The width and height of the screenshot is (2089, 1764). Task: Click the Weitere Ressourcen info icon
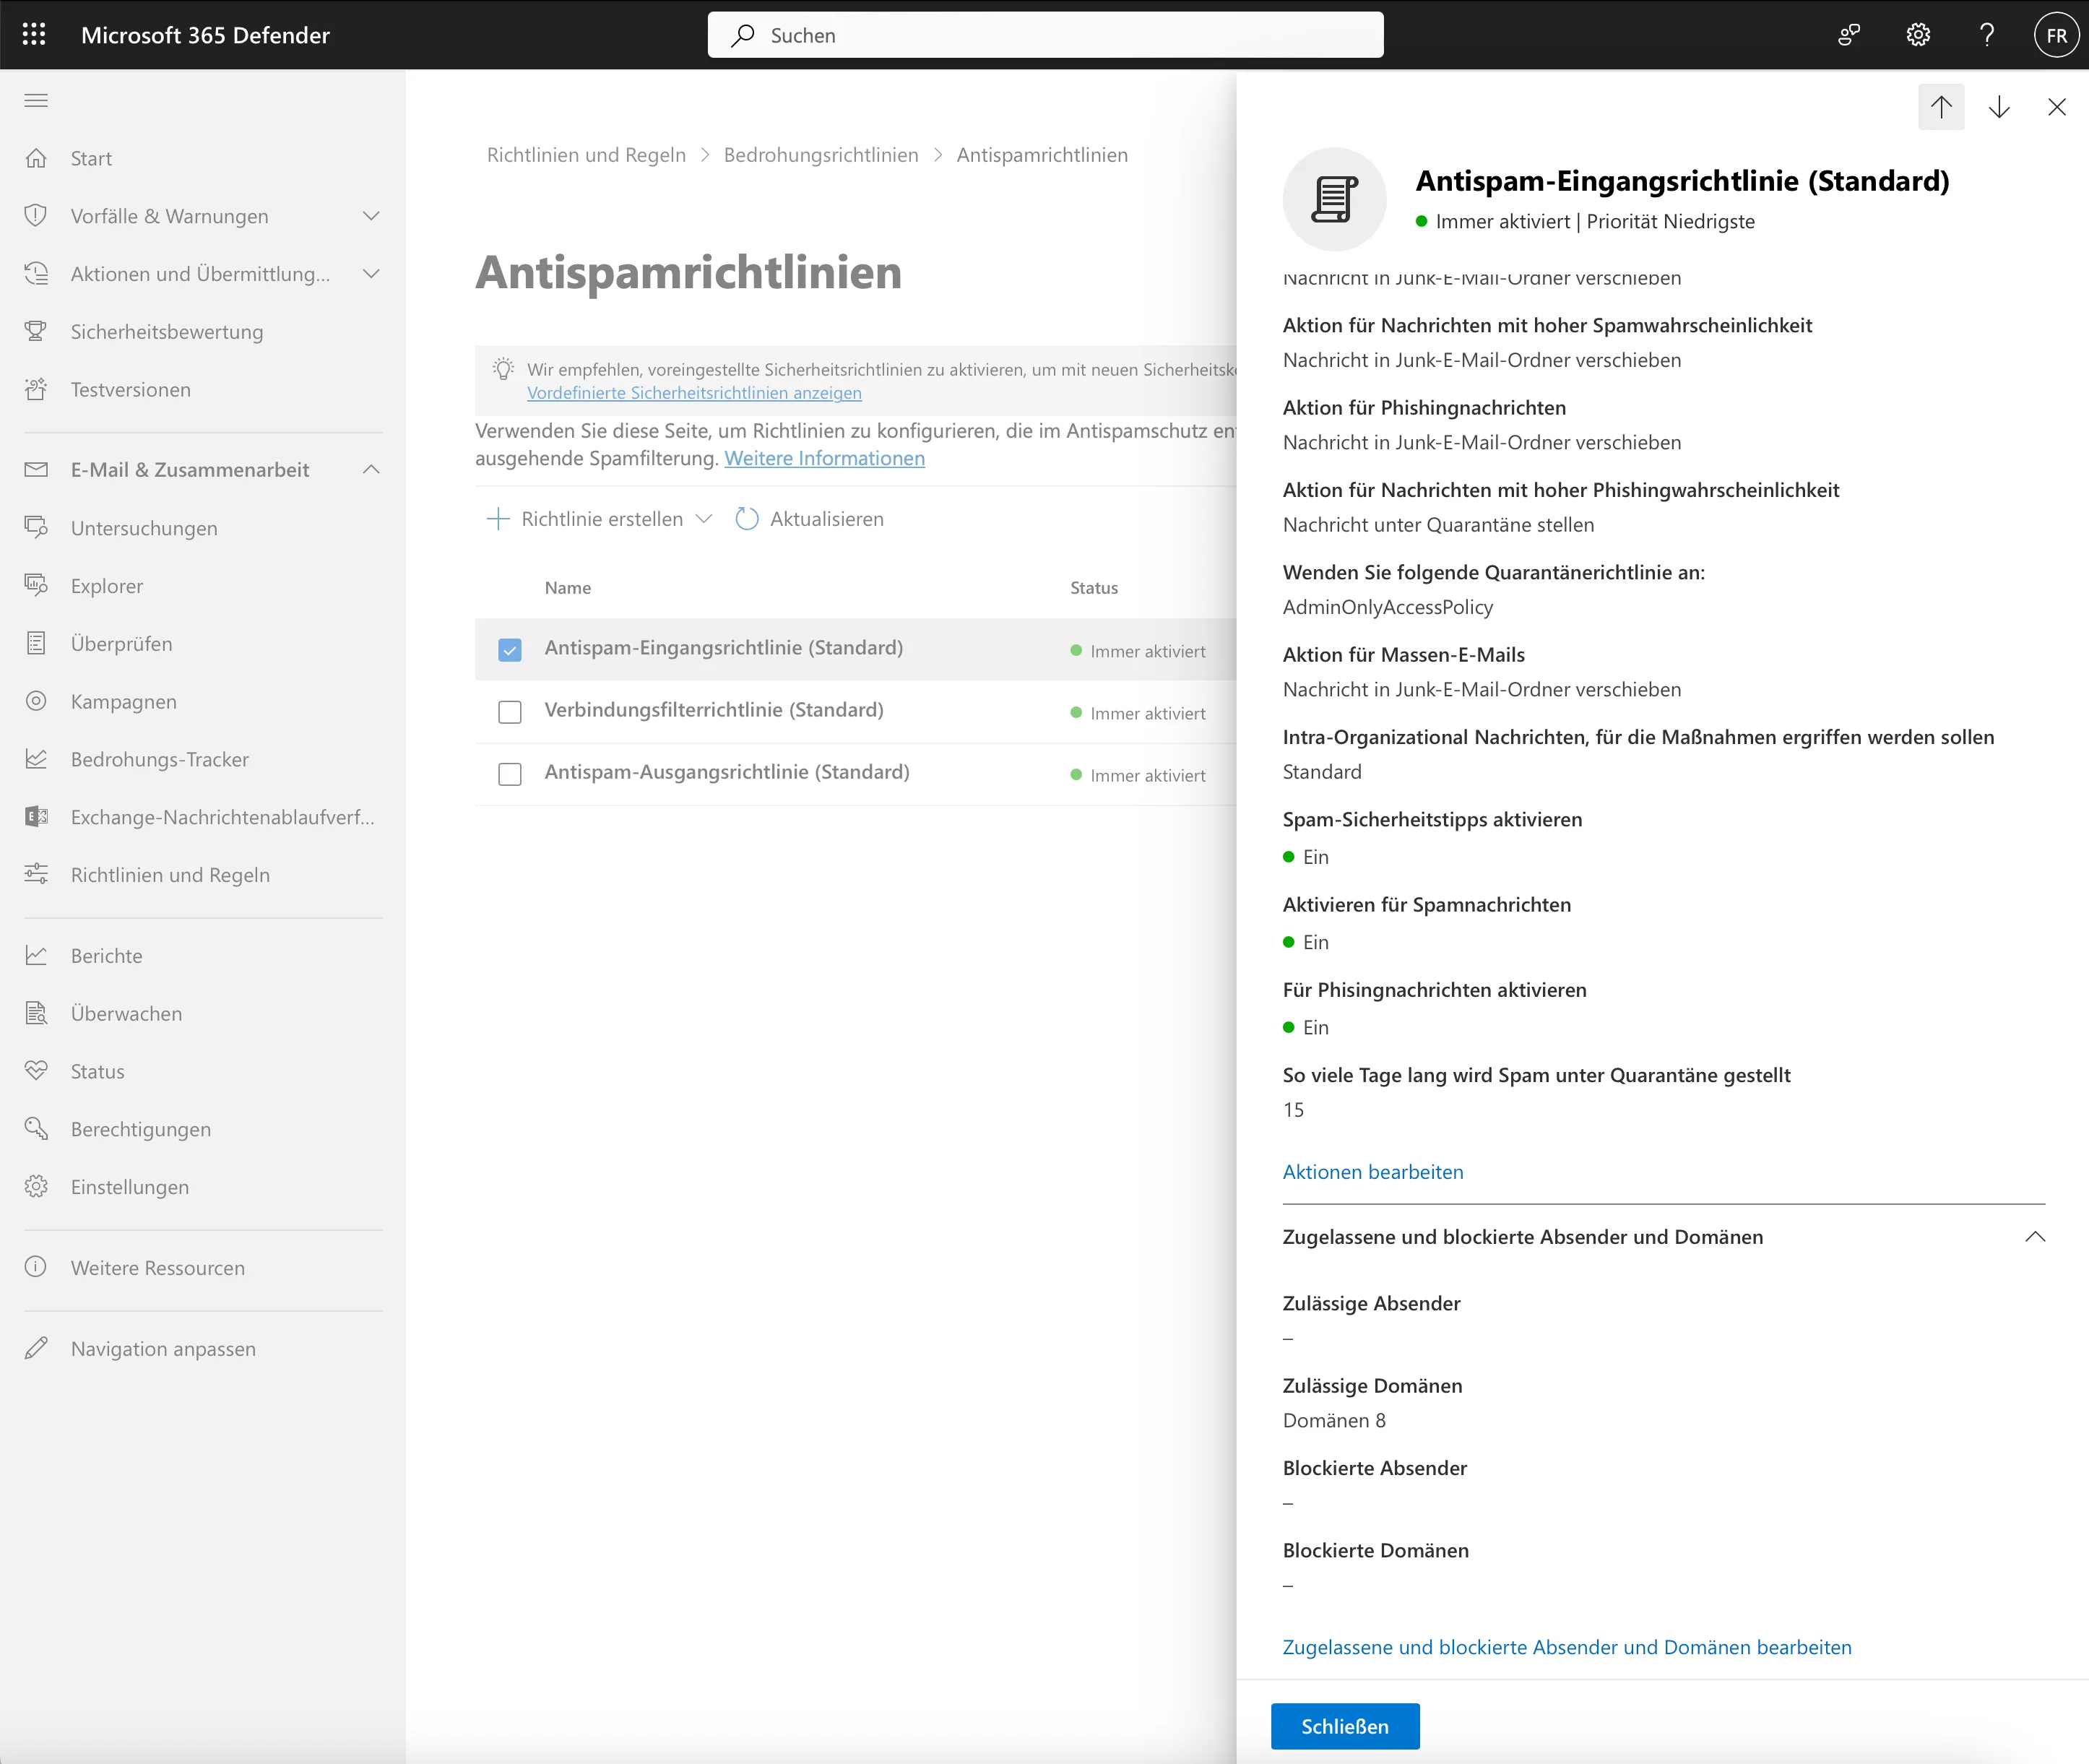pos(36,1267)
